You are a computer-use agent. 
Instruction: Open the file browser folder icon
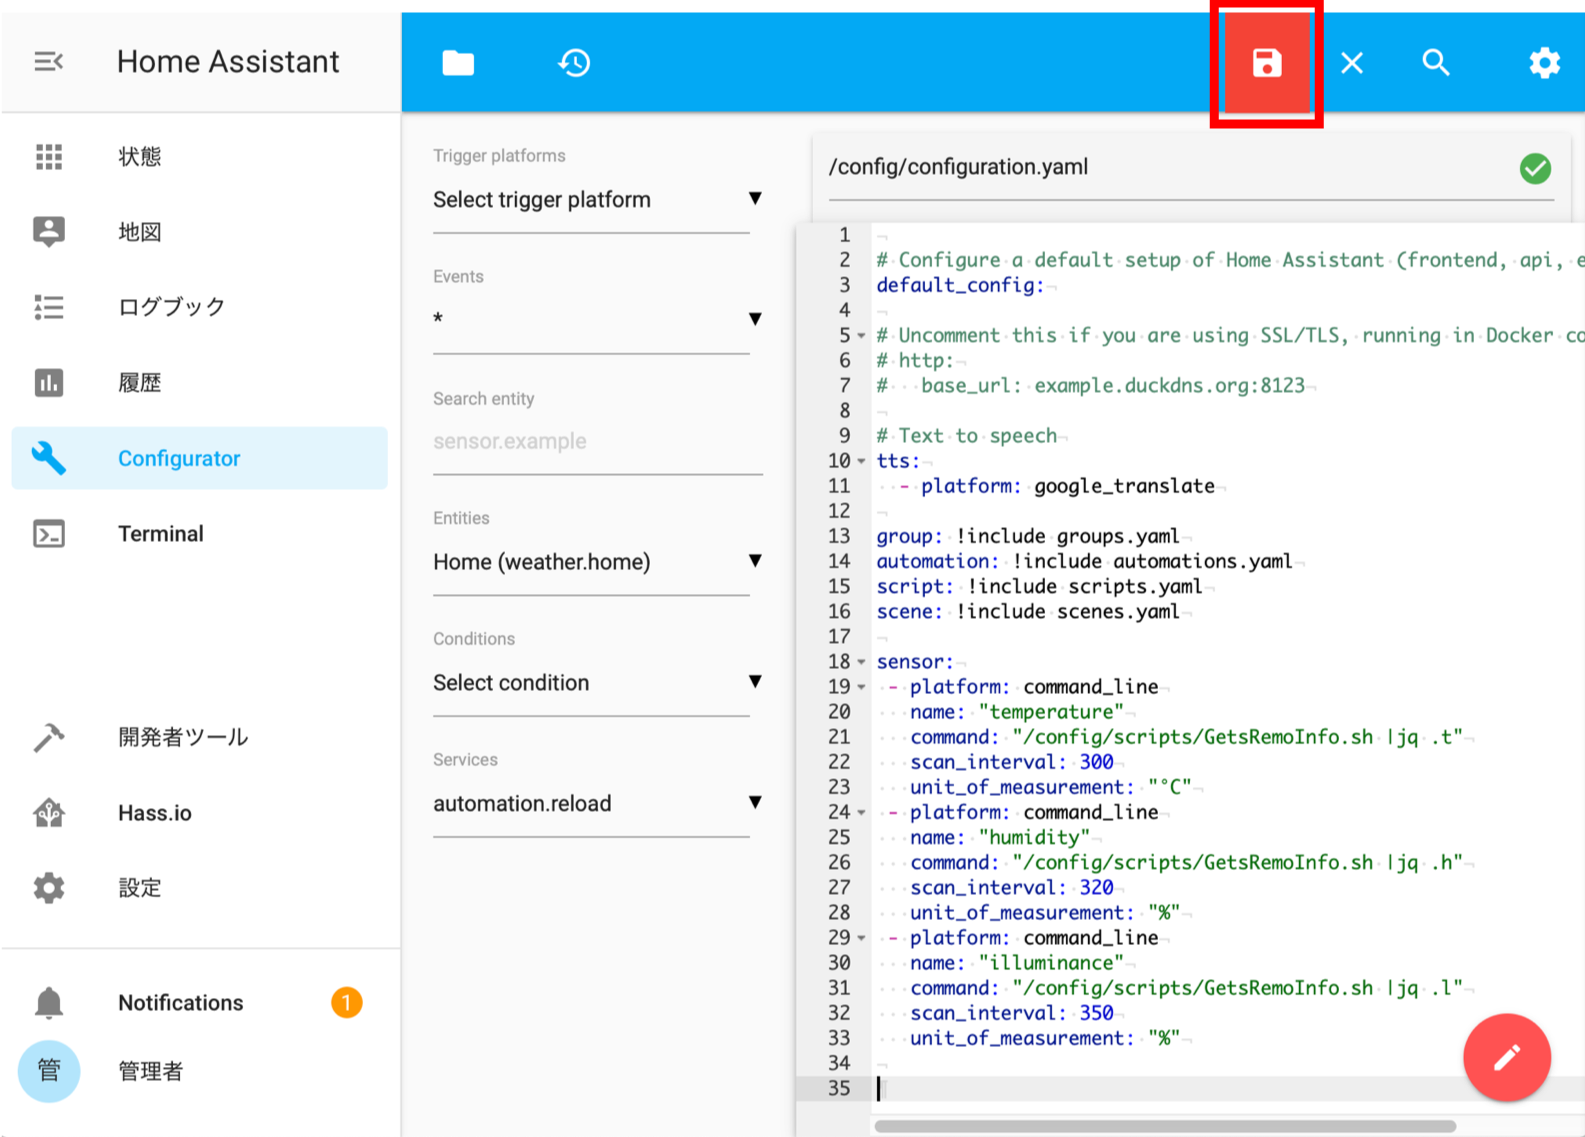pos(458,63)
